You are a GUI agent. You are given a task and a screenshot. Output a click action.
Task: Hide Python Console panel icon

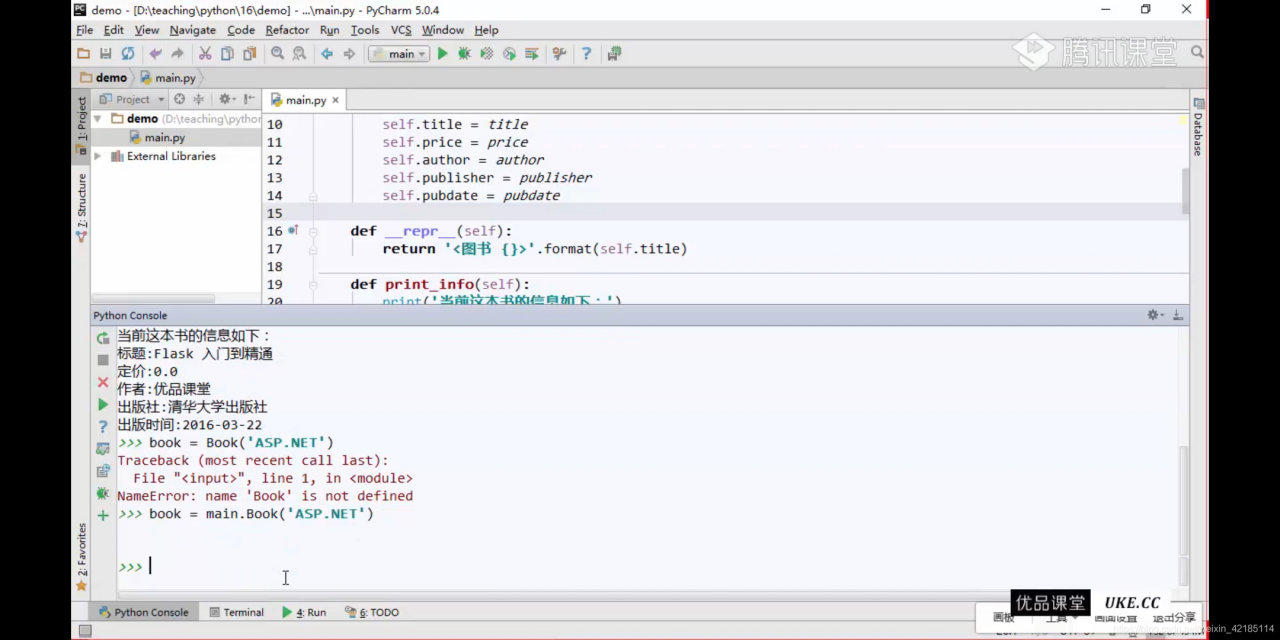pyautogui.click(x=1178, y=315)
